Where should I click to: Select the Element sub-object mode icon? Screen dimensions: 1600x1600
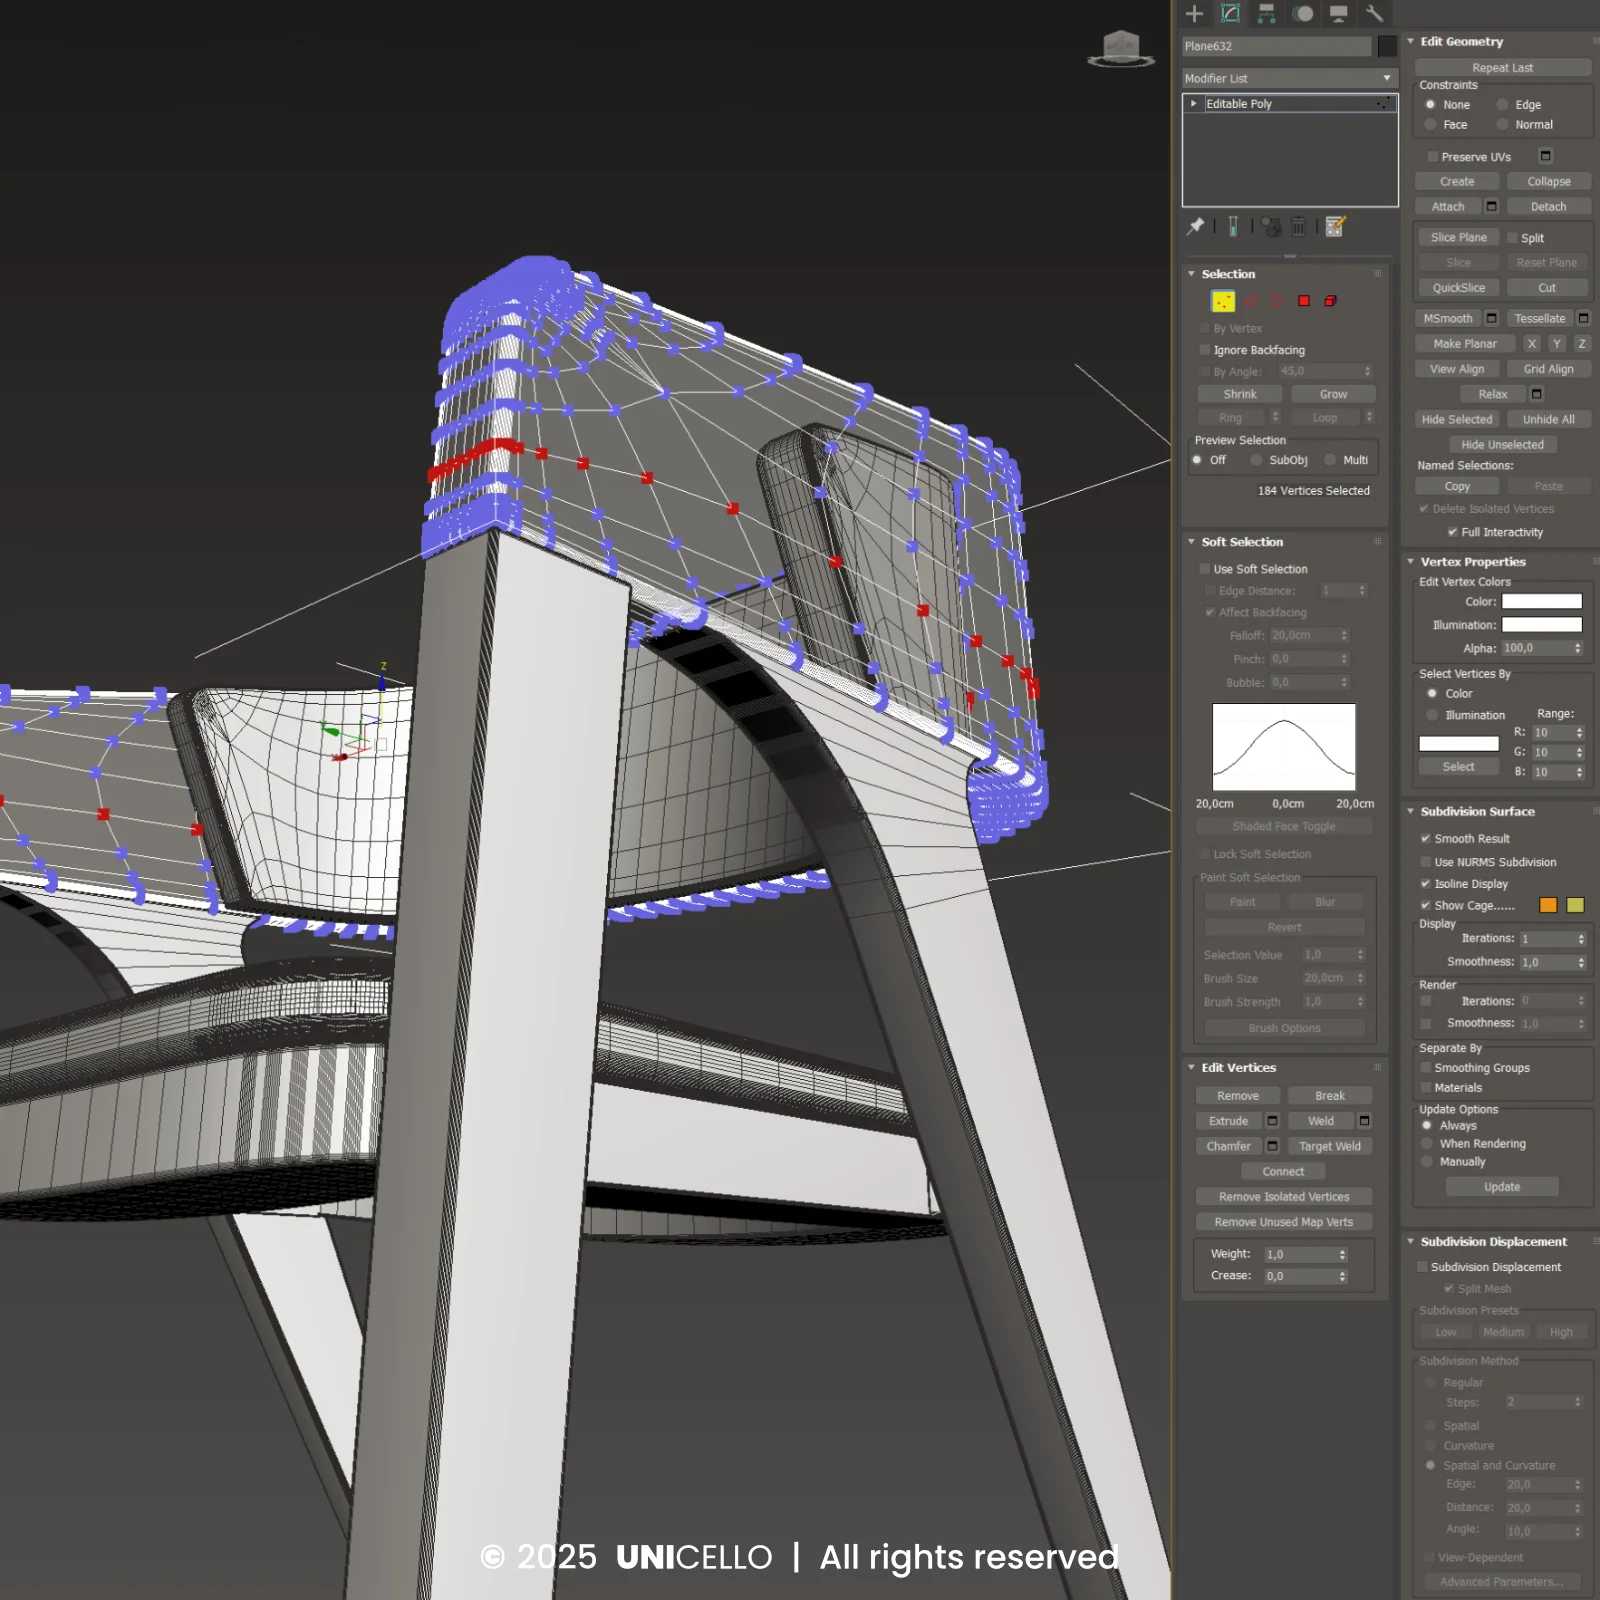click(1330, 301)
